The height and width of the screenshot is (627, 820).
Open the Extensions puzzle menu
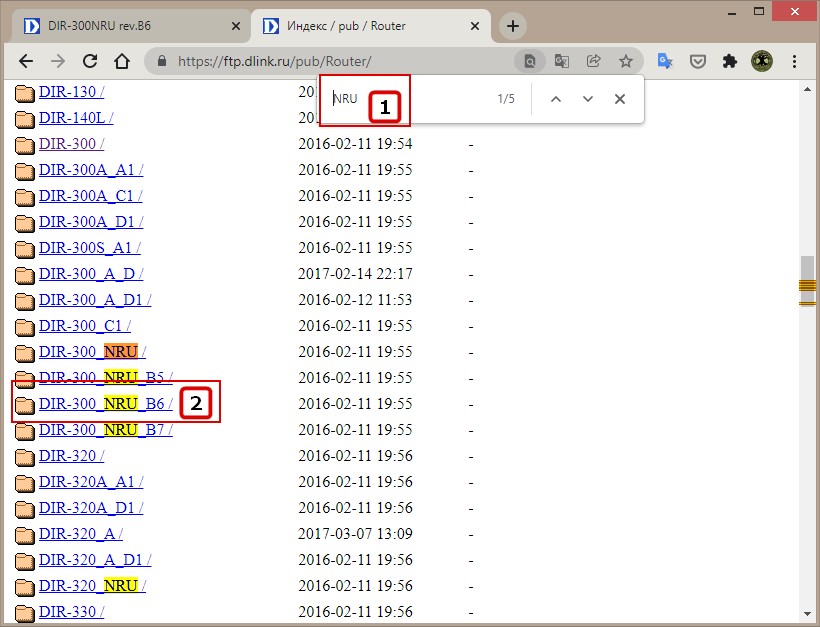click(x=730, y=61)
